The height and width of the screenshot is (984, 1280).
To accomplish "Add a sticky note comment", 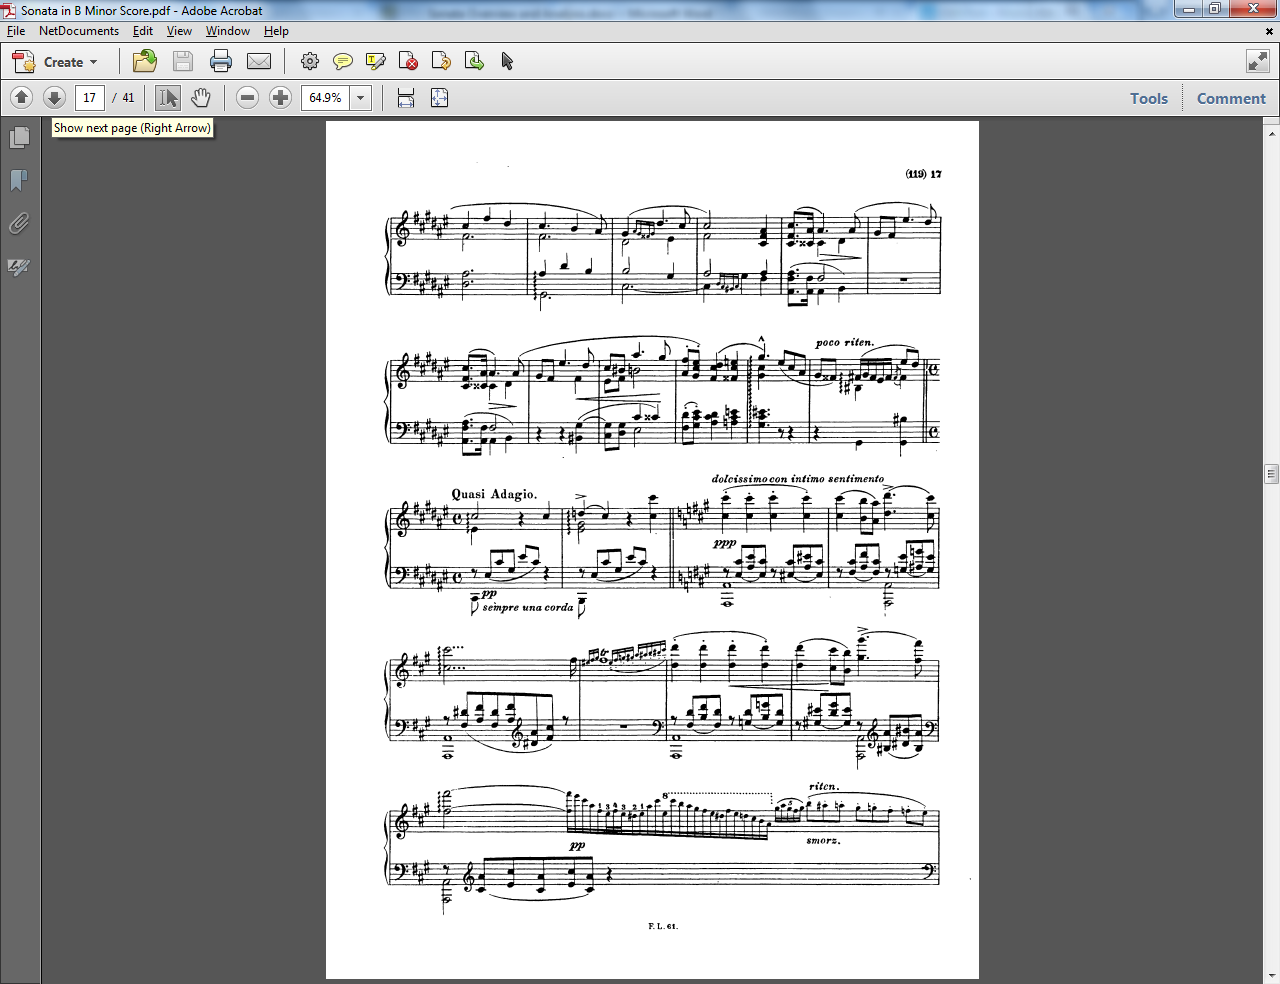I will coord(343,62).
